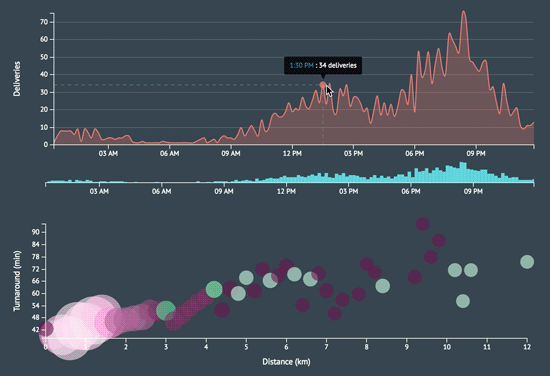This screenshot has height=376, width=550.
Task: Select the 09 AM tick on the main chart
Action: (x=231, y=154)
